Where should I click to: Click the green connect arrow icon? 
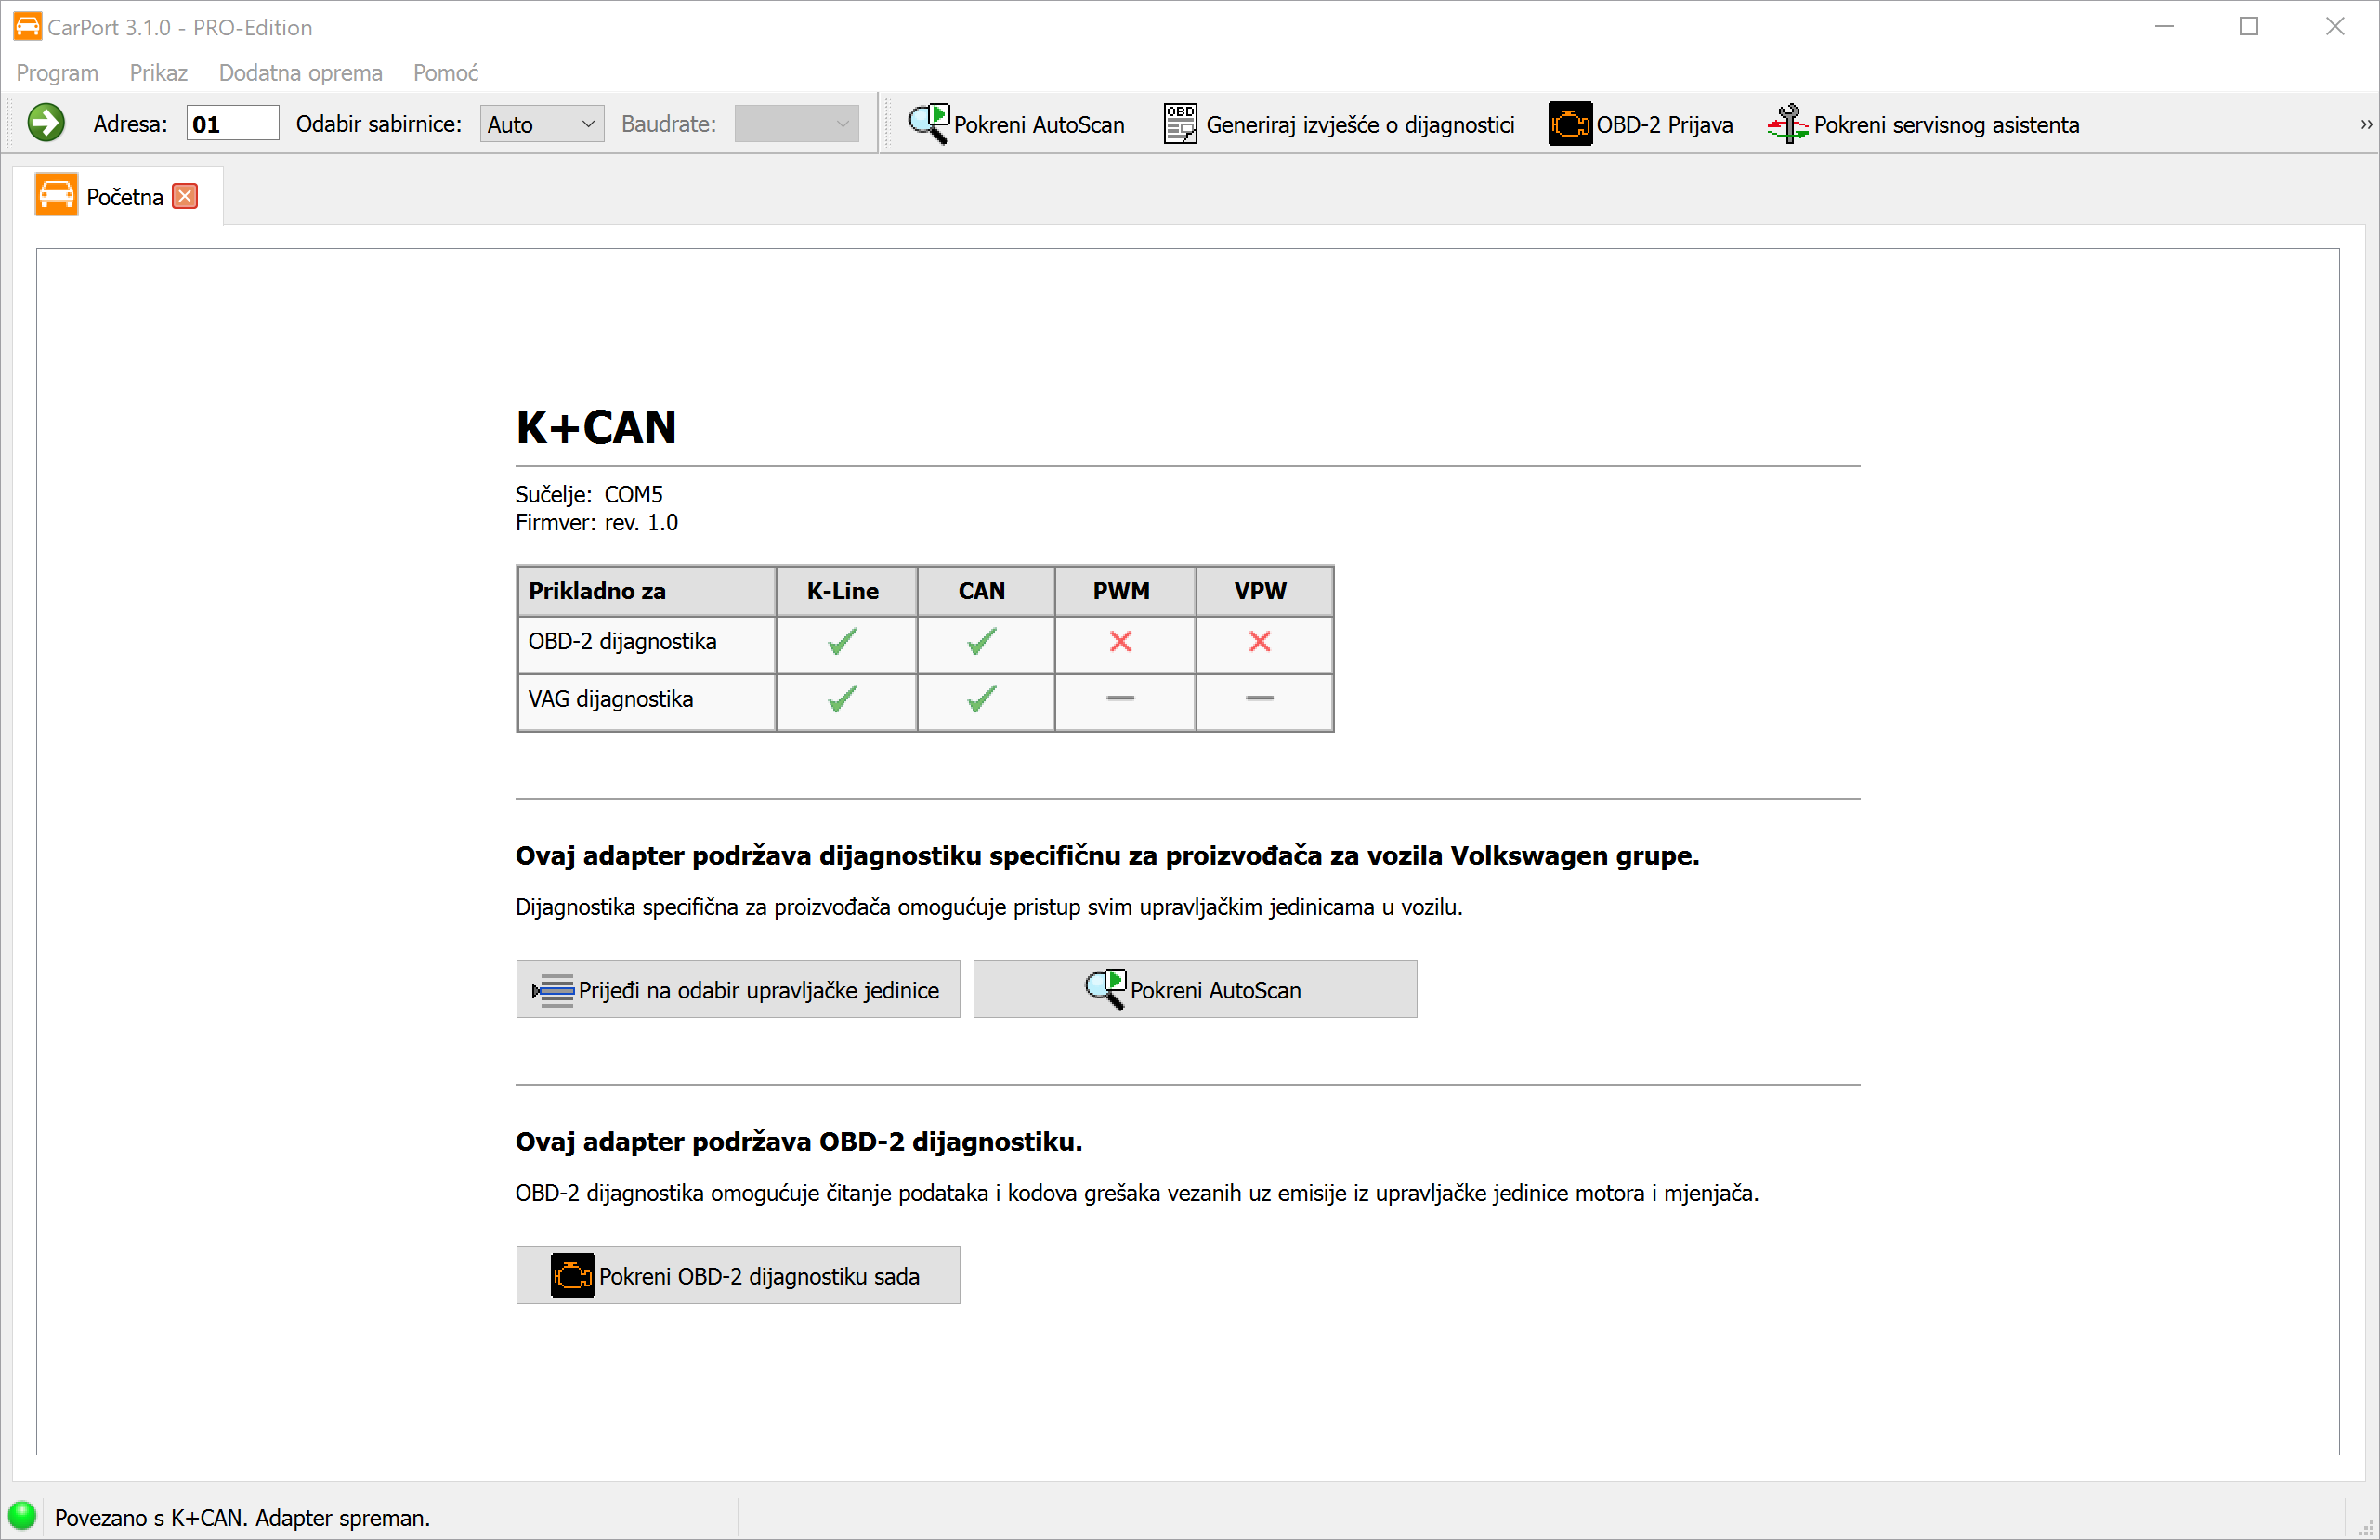pos(46,123)
